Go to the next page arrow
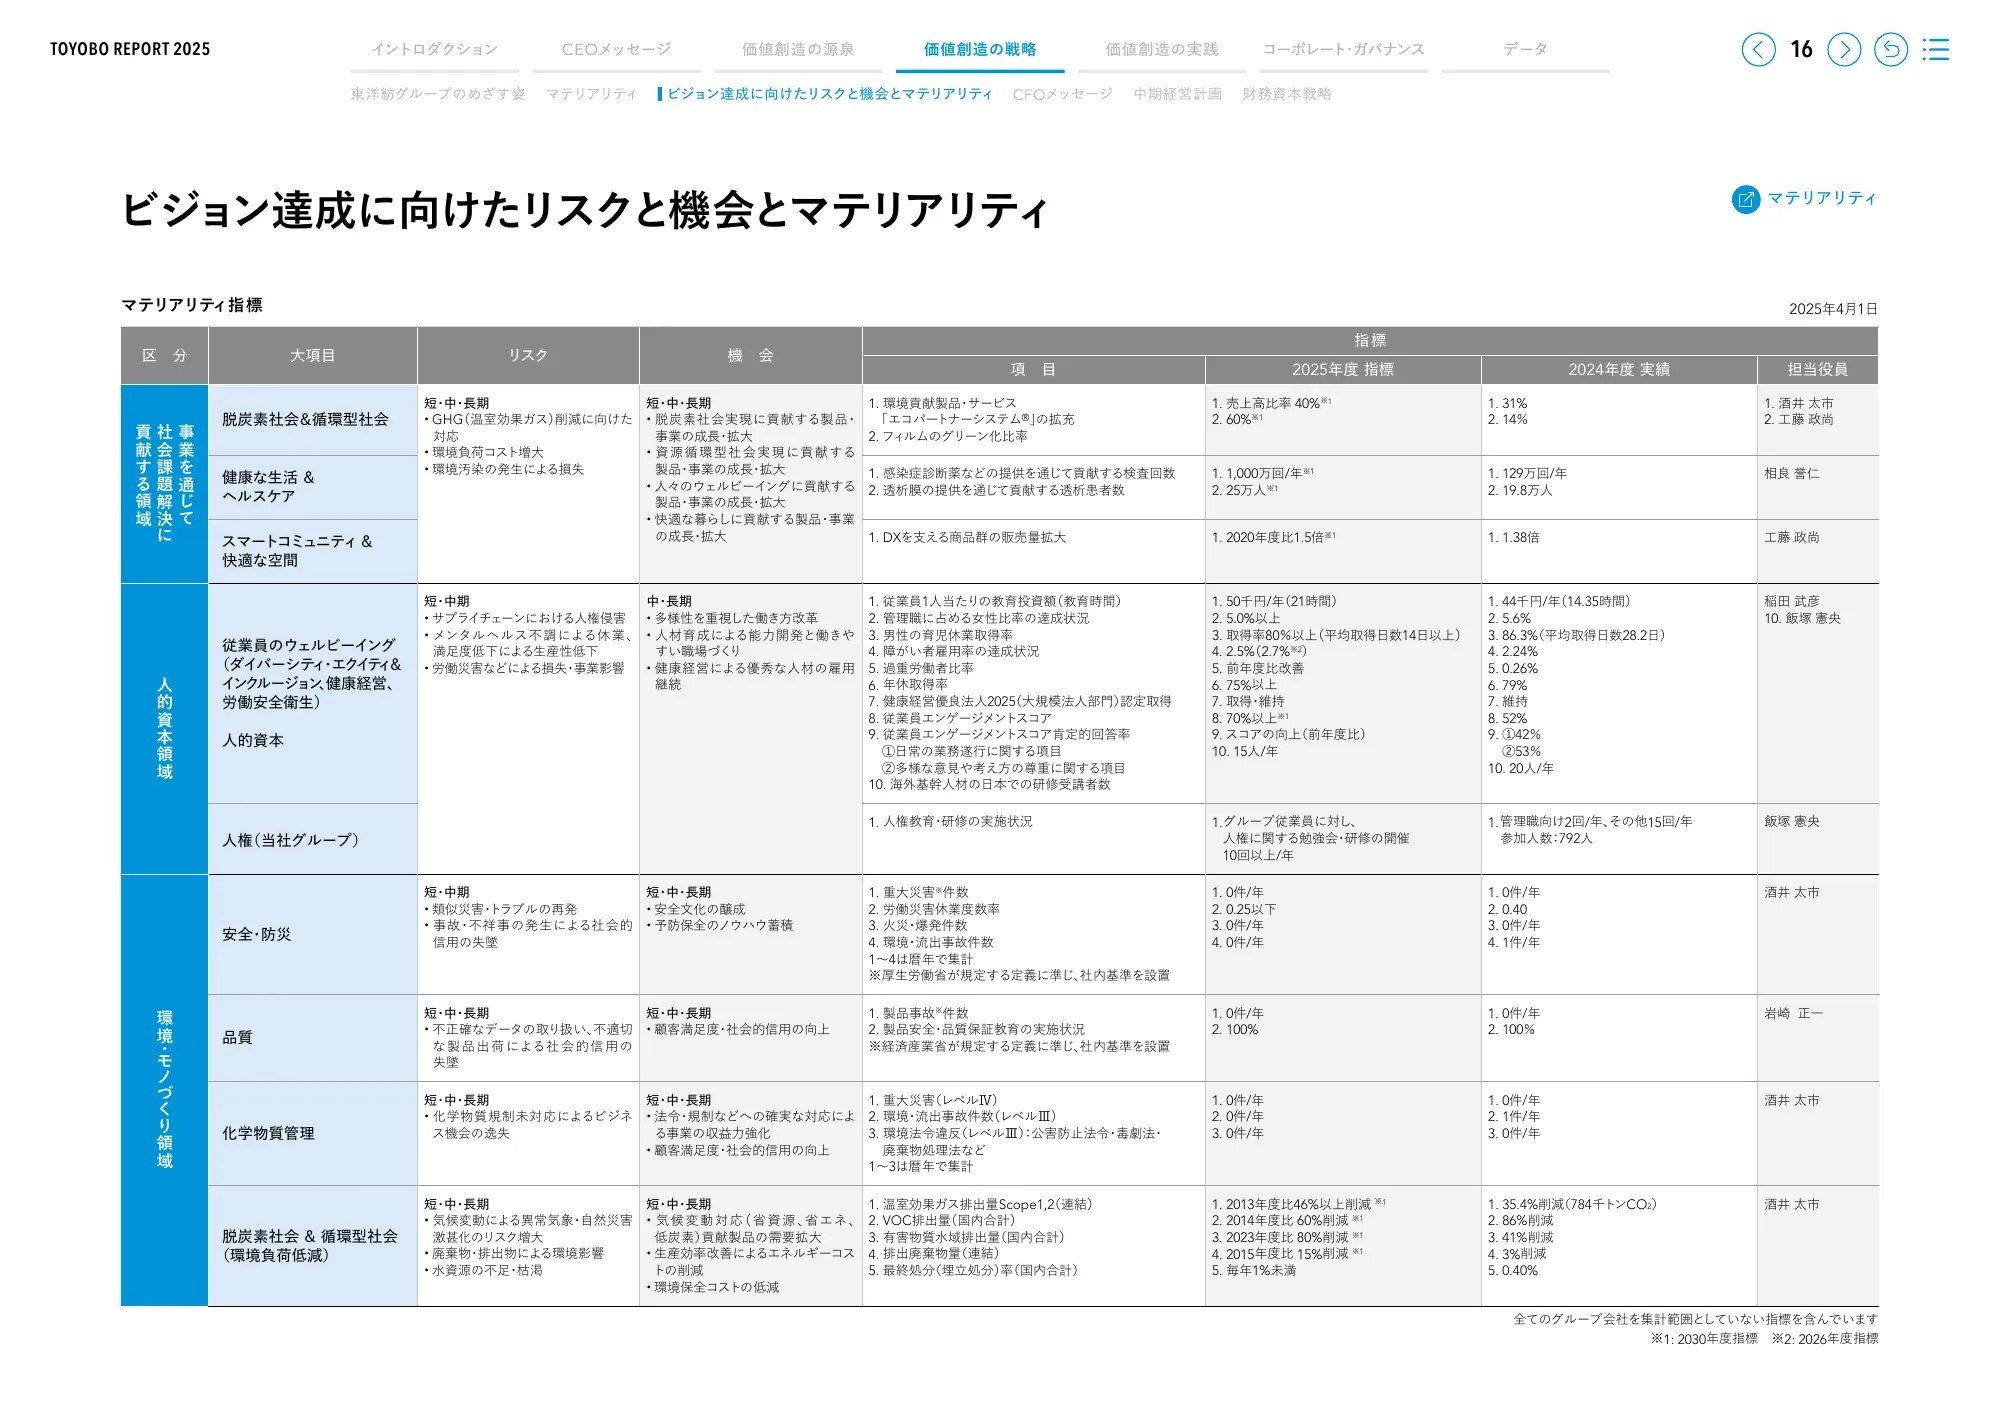 click(x=1844, y=49)
